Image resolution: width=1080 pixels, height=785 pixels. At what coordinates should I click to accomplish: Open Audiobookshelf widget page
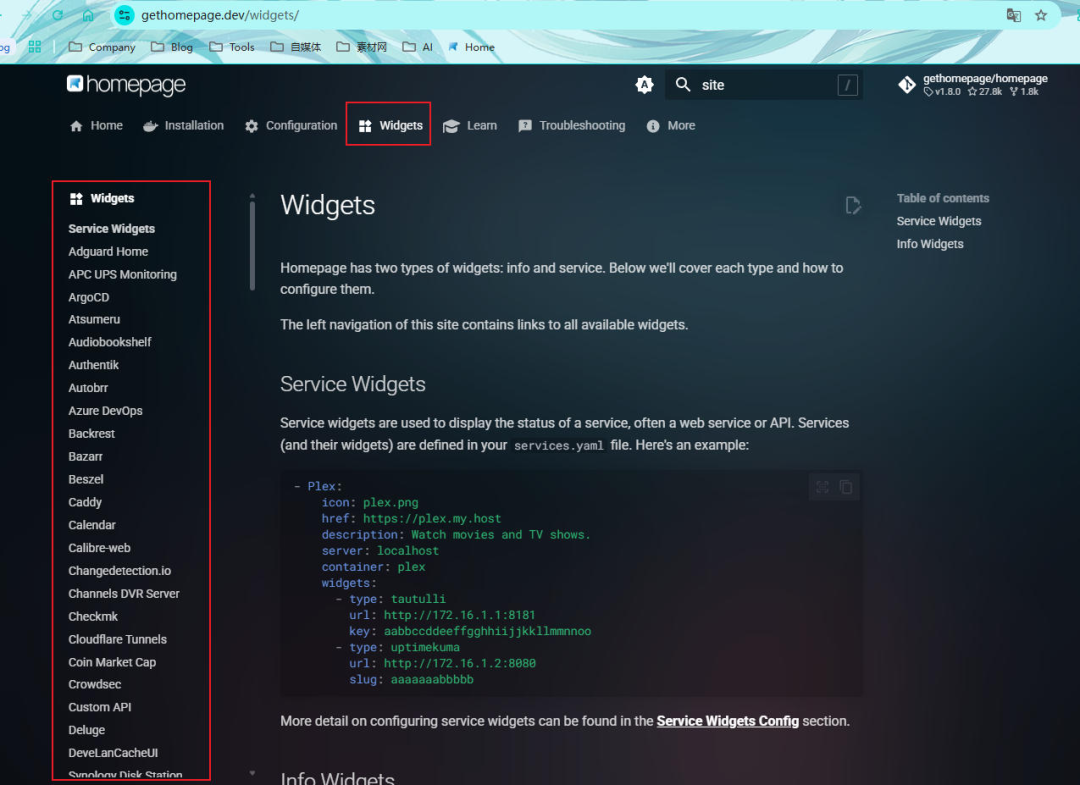coord(110,342)
